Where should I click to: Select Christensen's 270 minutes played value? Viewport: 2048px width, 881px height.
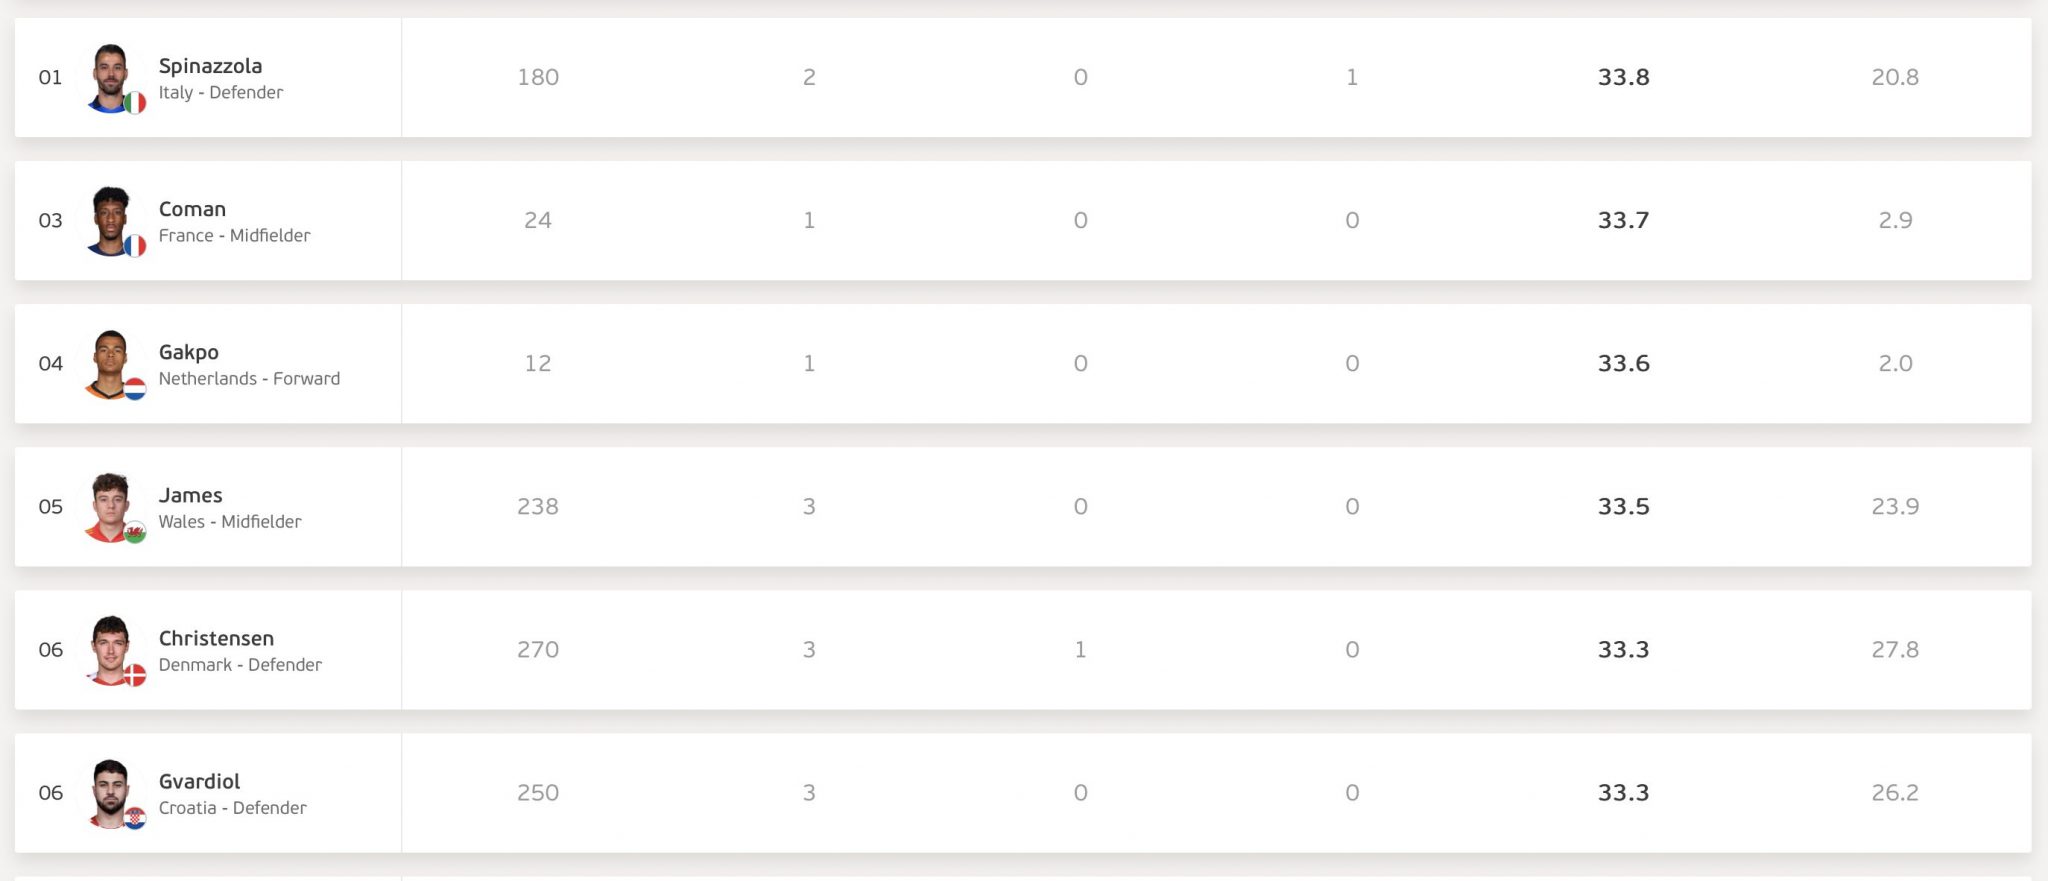[x=538, y=650]
